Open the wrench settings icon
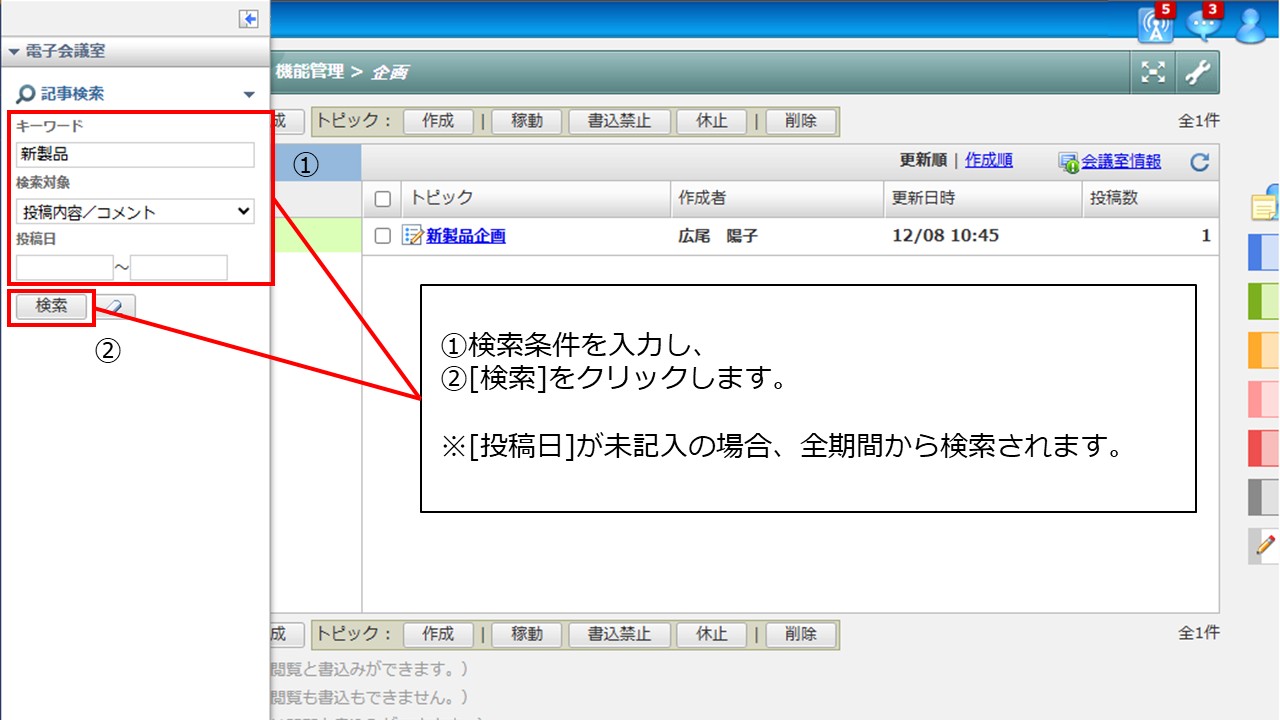 click(x=1197, y=72)
